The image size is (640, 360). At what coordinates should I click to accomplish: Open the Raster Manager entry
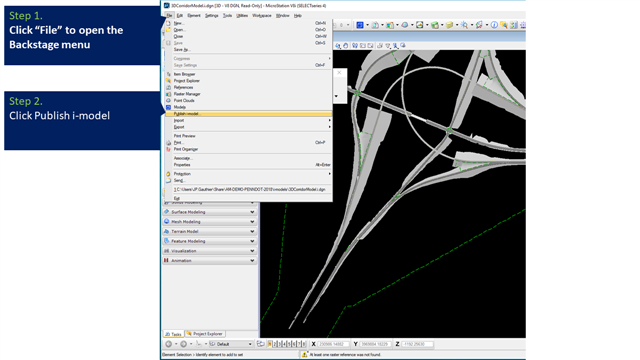[x=187, y=94]
